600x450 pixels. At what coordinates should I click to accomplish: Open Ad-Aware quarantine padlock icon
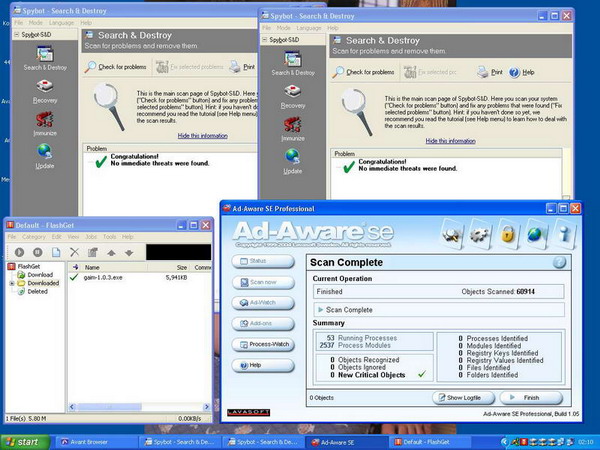point(507,234)
